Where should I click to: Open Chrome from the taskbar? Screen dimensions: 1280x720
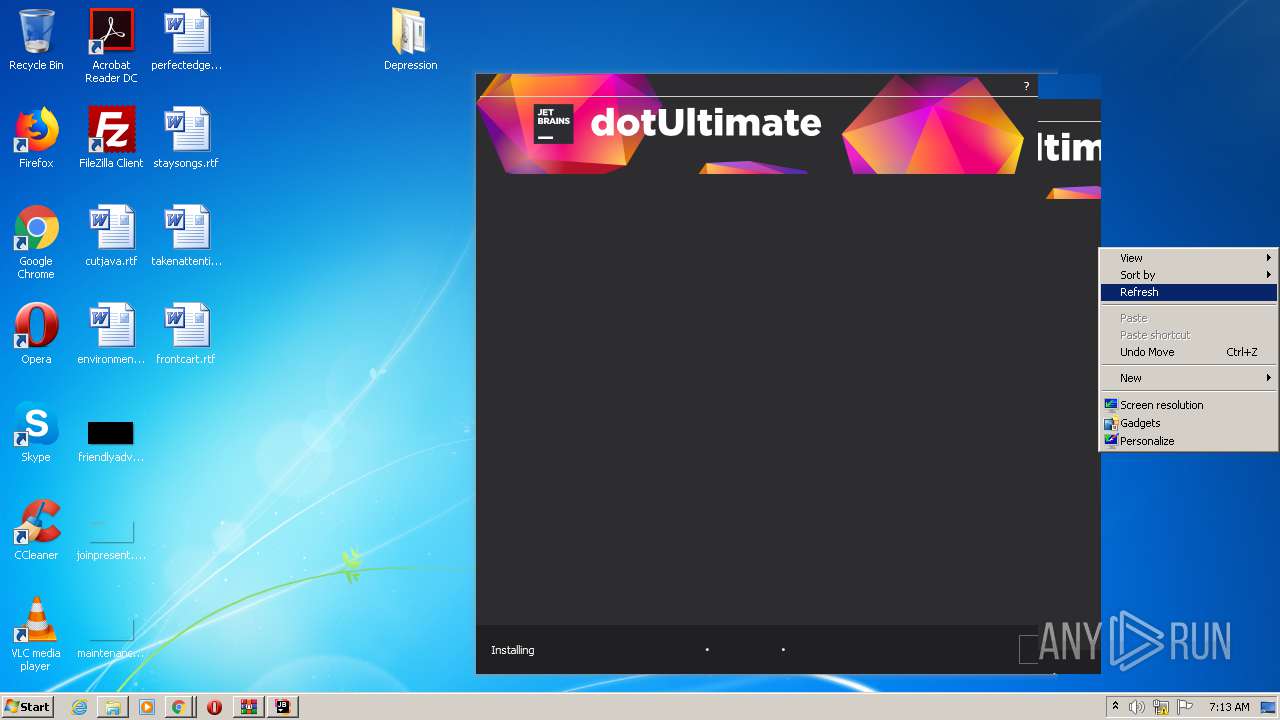coord(178,707)
